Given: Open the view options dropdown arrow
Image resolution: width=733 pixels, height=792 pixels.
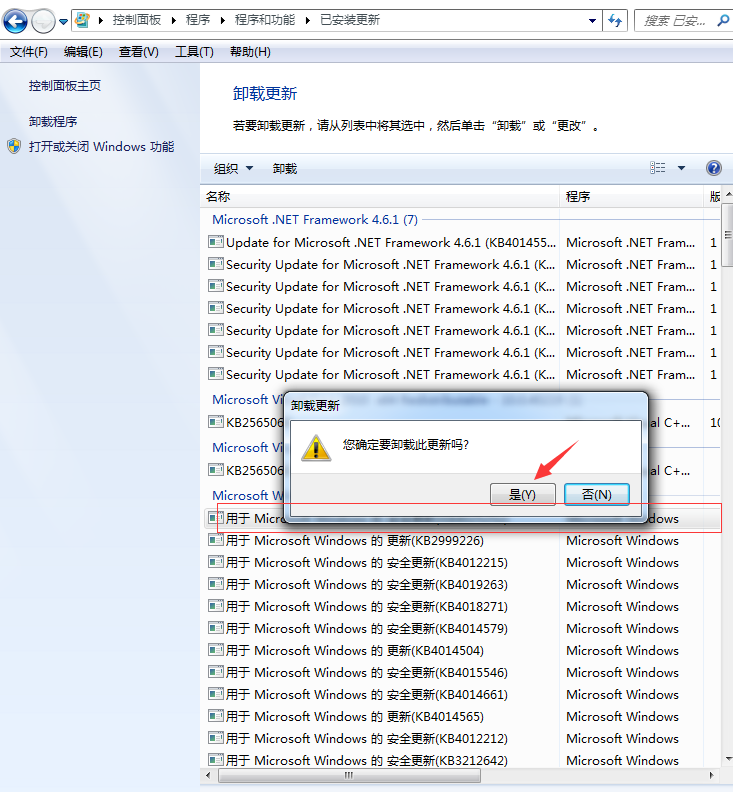Looking at the screenshot, I should tap(681, 168).
